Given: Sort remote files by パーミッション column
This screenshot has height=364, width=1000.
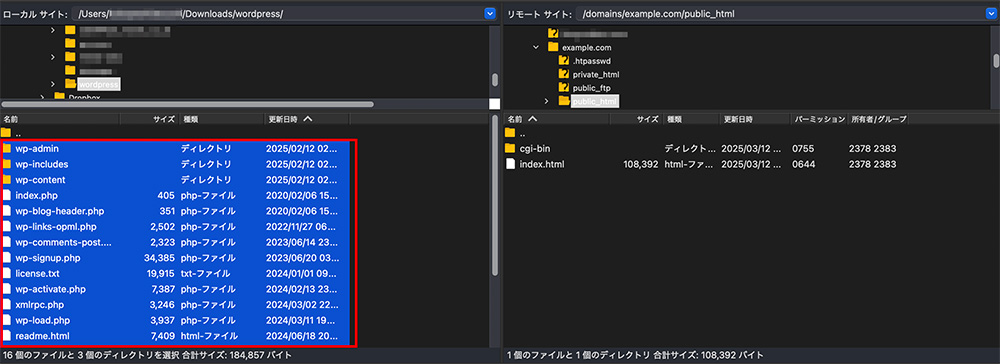Looking at the screenshot, I should click(819, 119).
